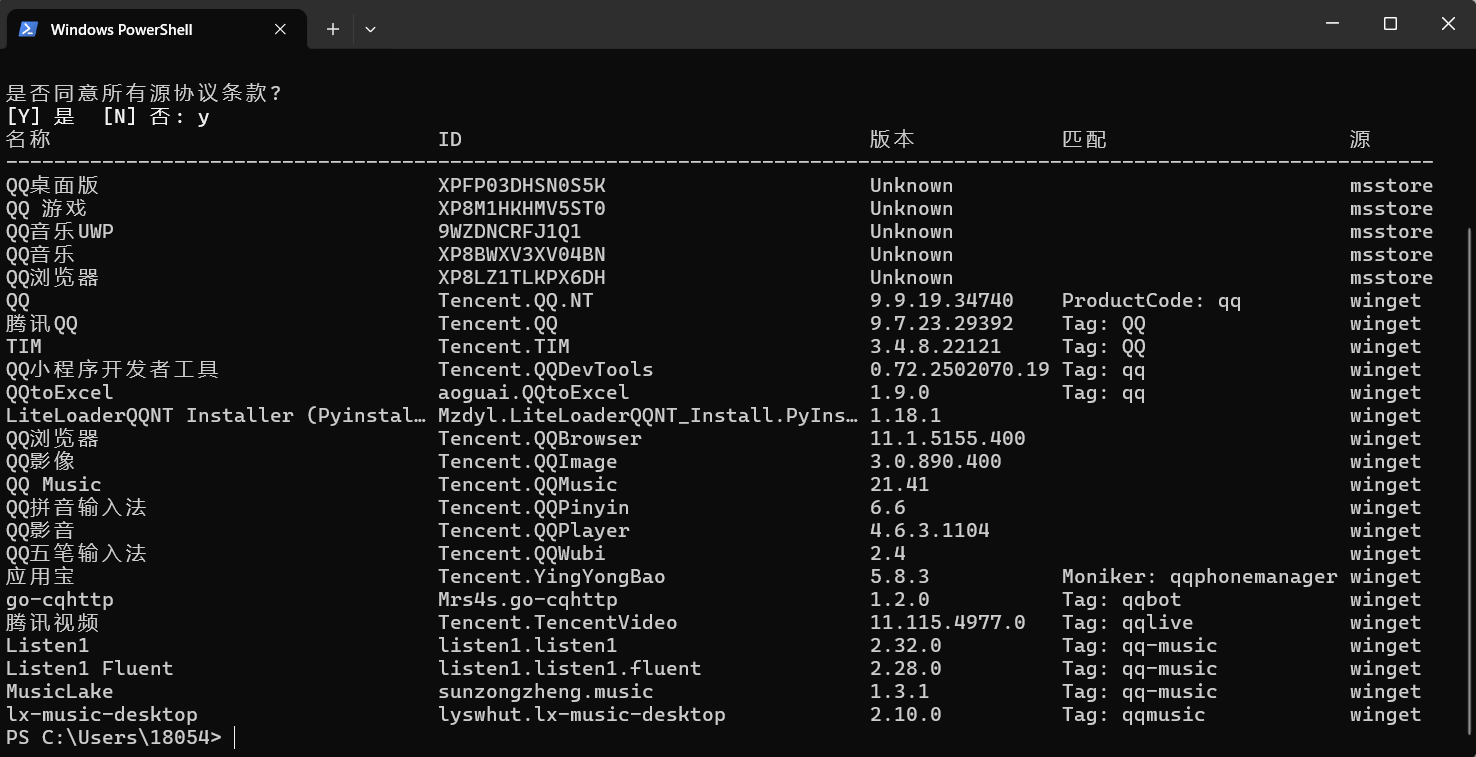The image size is (1476, 757).
Task: Click the '[Y] 是 [N] 否: y' line
Action: tap(108, 116)
